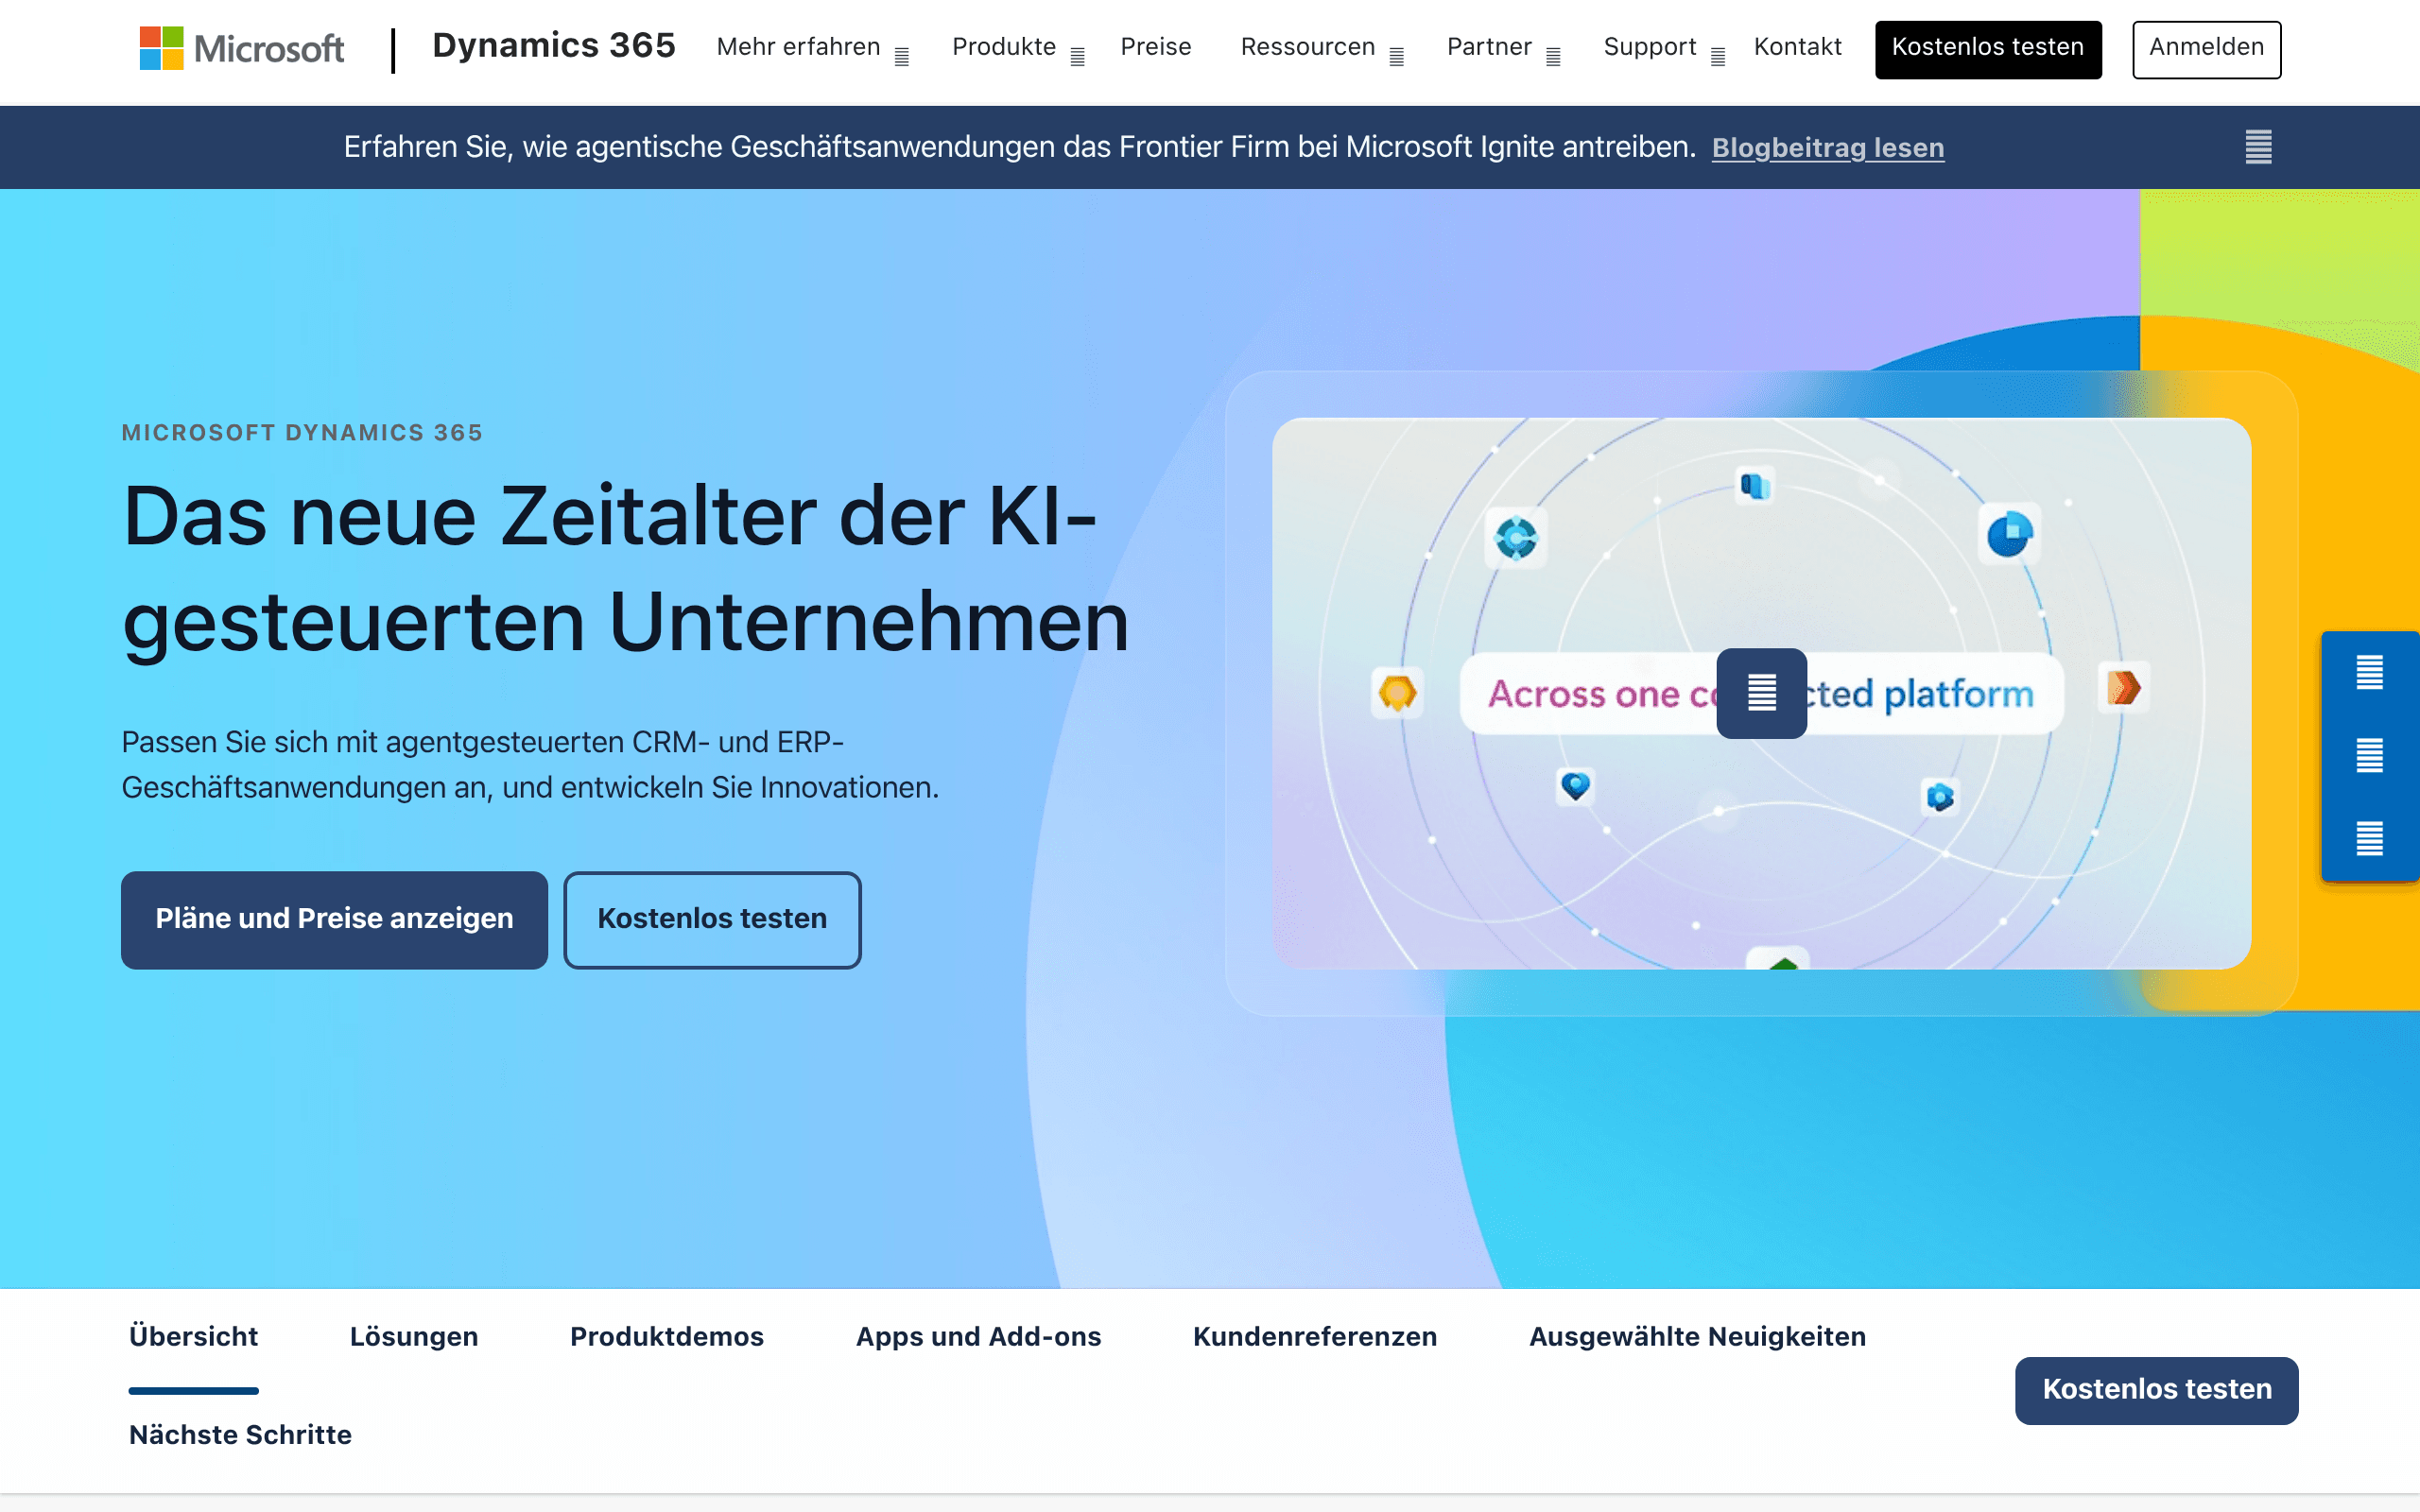Jump to the Nächste Schritte tab

click(240, 1435)
